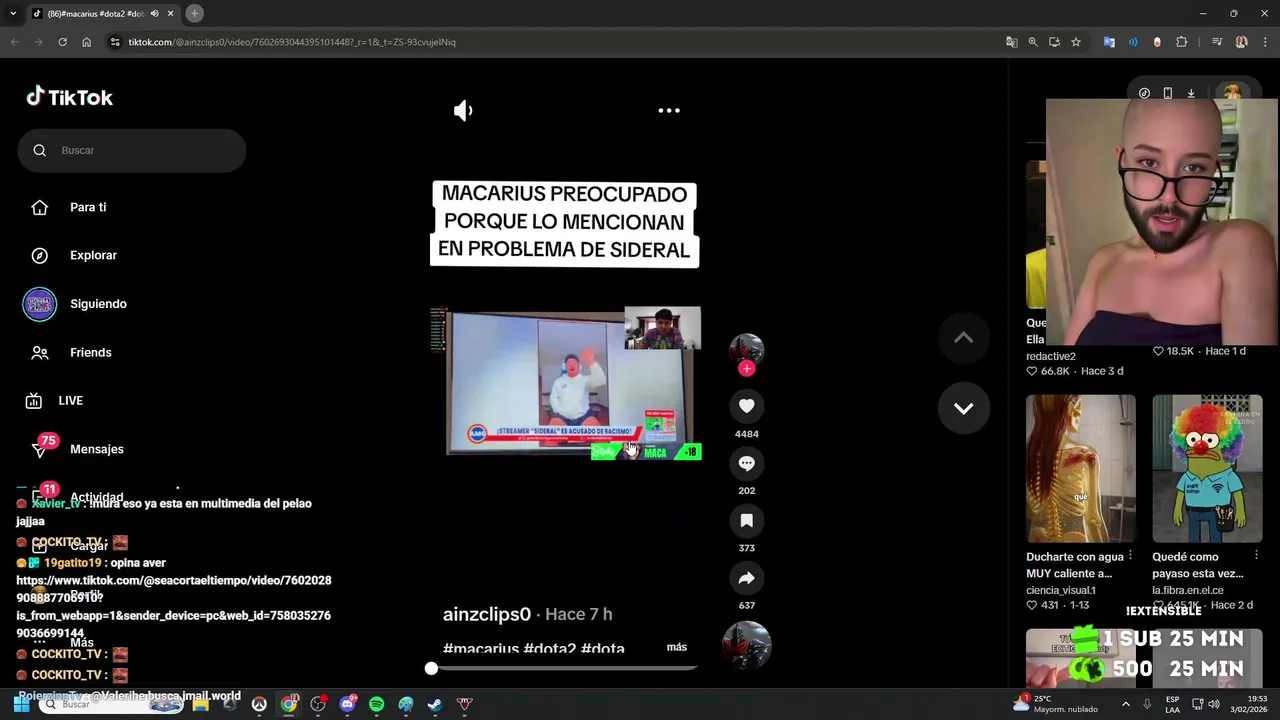Open the comments bubble showing 202
Image resolution: width=1280 pixels, height=720 pixels.
[x=746, y=463]
